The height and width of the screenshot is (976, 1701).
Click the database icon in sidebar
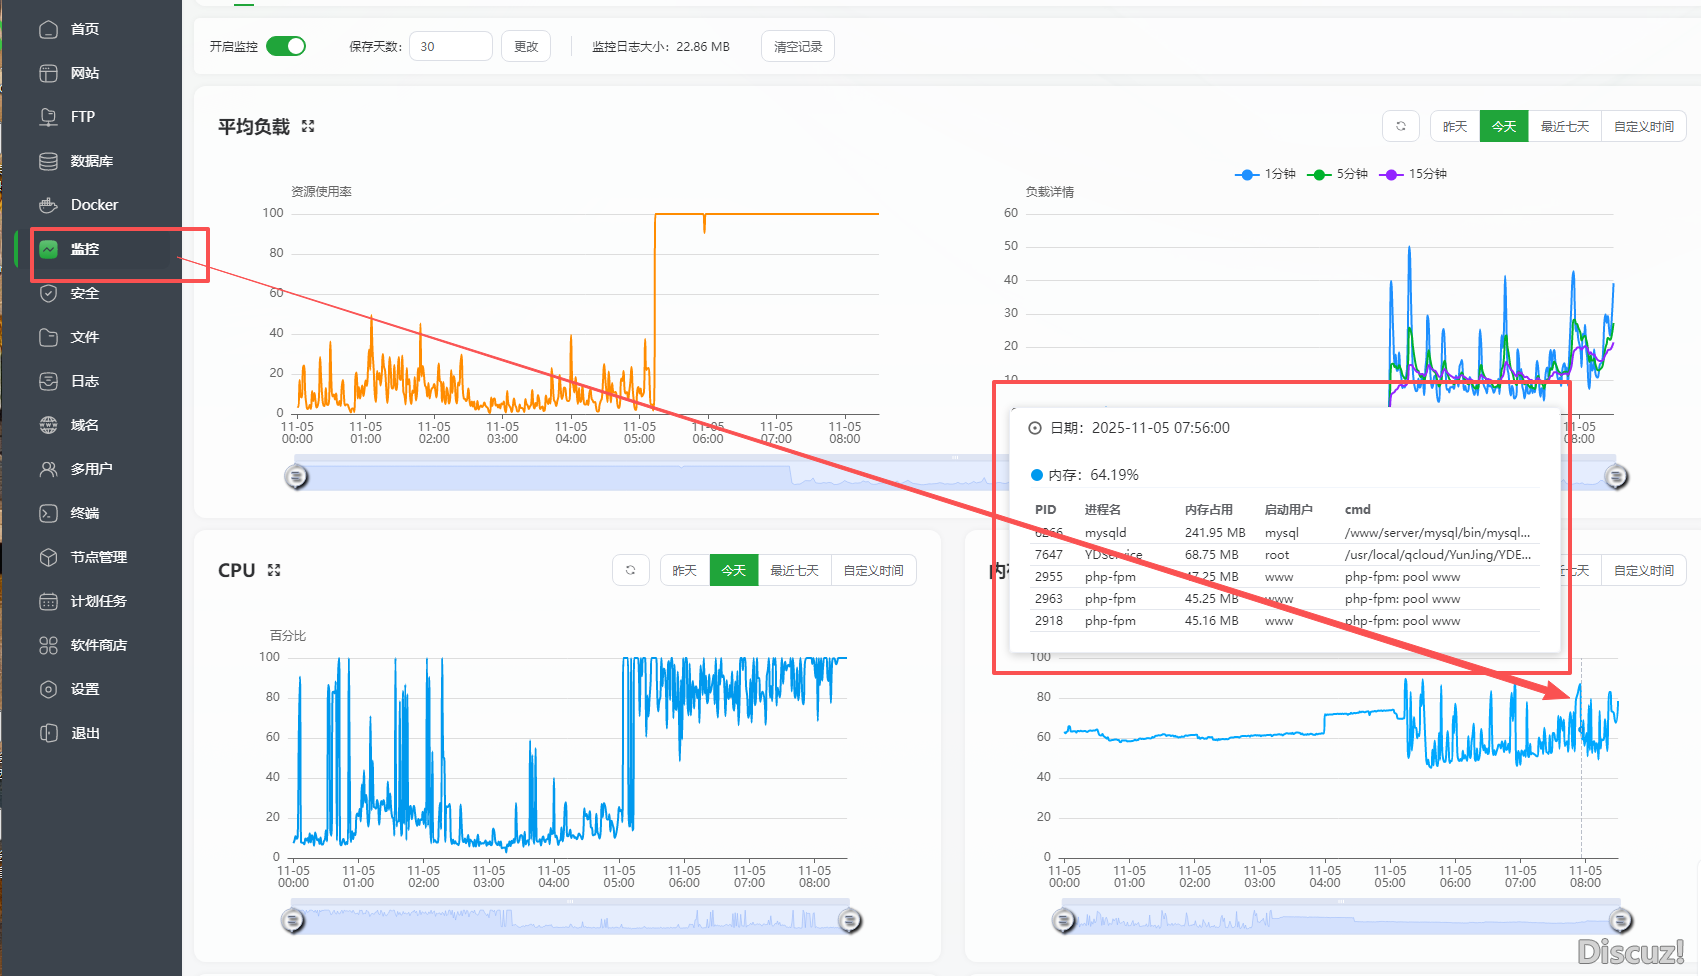(48, 161)
